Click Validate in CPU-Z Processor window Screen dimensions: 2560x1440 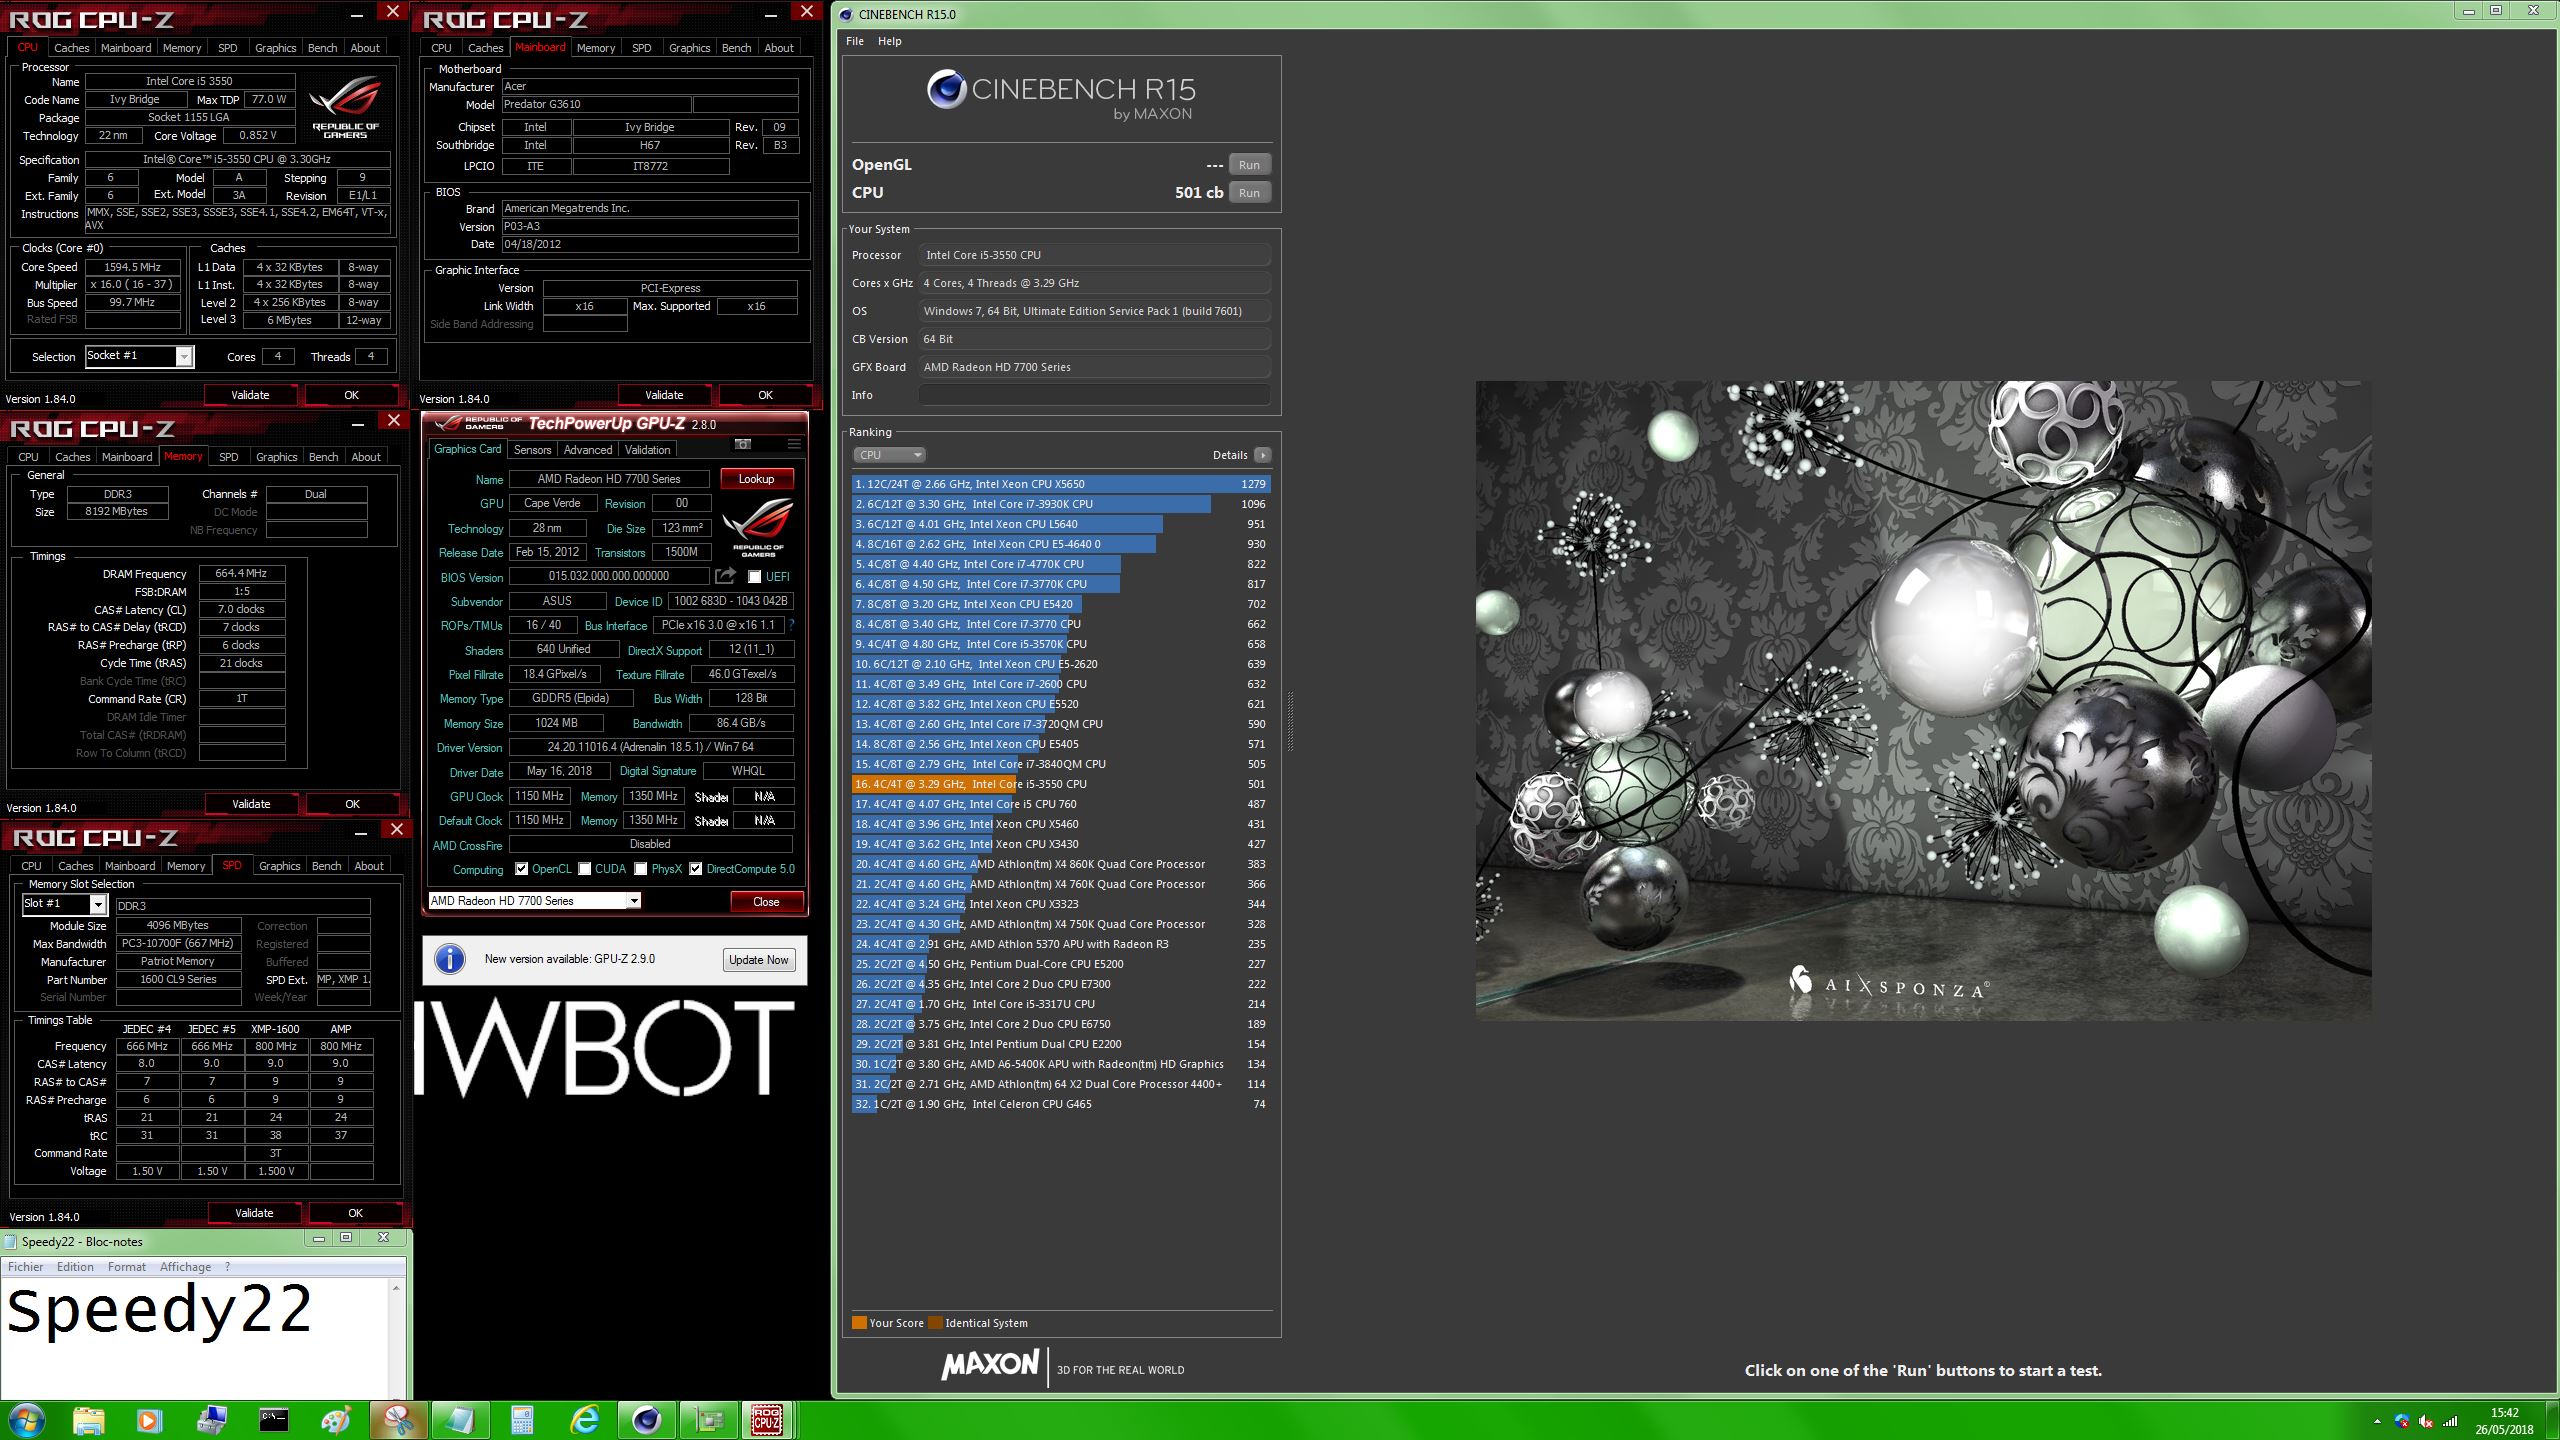[250, 395]
